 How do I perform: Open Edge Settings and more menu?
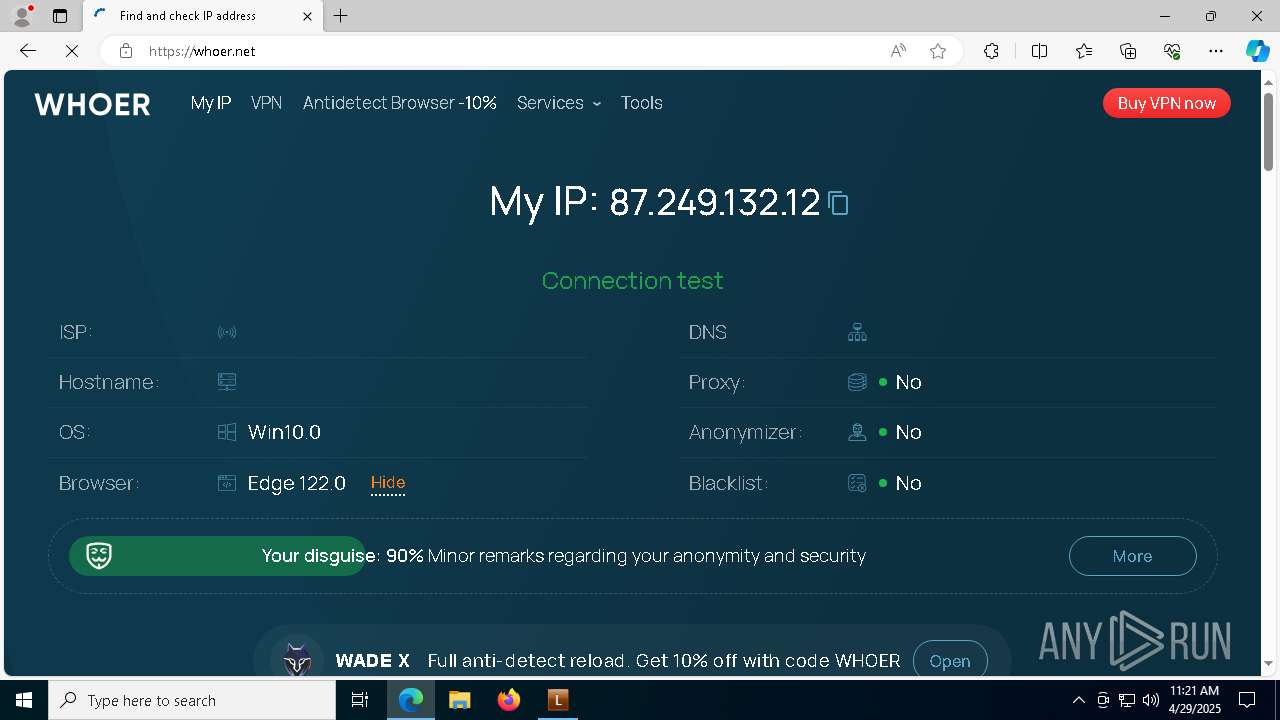(1216, 51)
